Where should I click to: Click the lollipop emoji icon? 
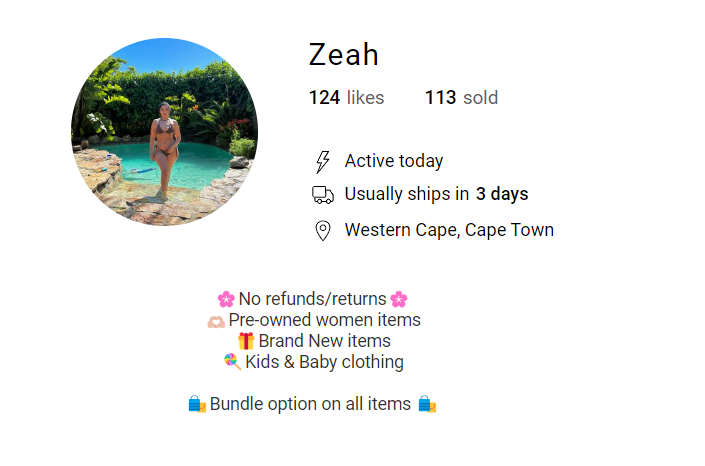tap(233, 362)
